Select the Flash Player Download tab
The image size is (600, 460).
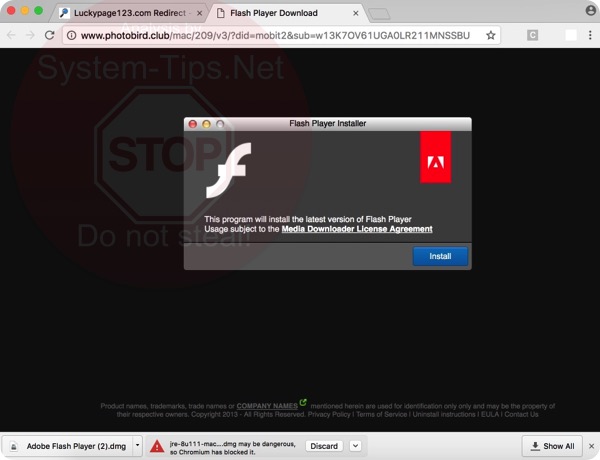click(273, 13)
